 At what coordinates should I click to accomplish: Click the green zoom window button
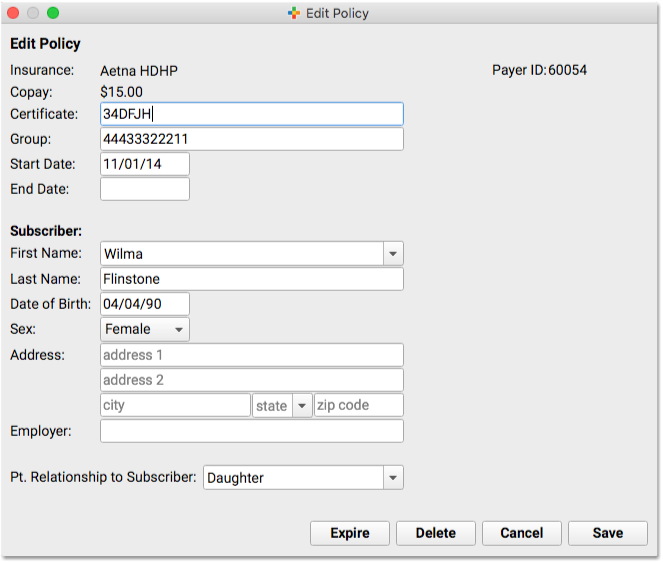(53, 13)
